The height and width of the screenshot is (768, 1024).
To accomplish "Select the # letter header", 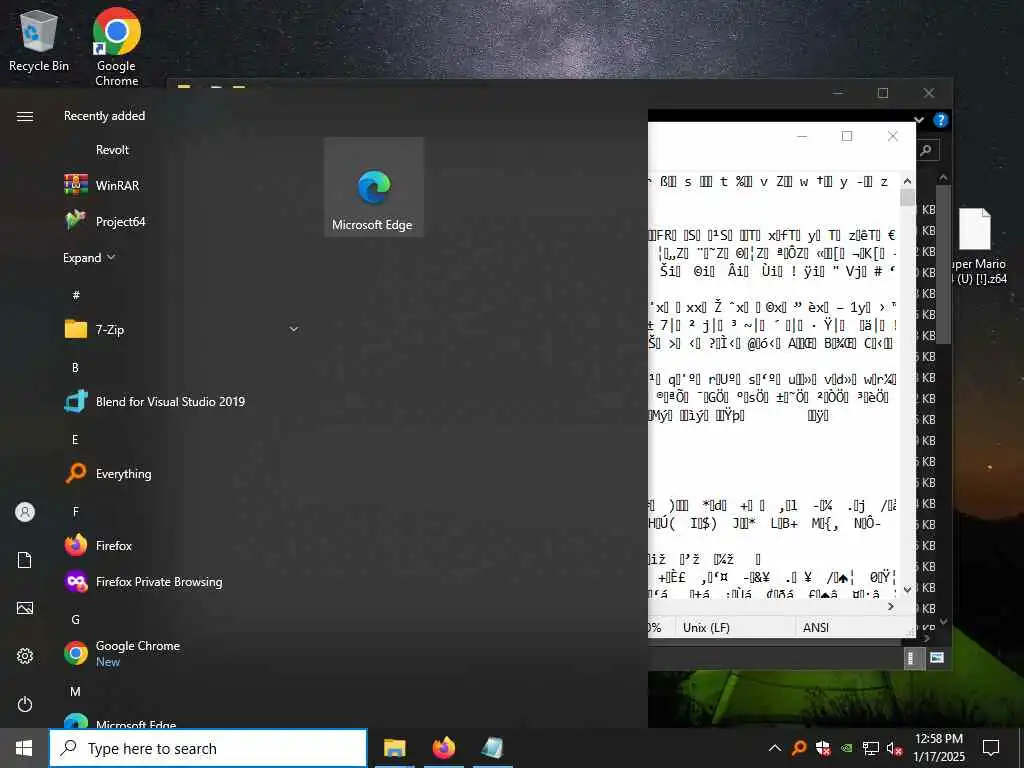I will [x=76, y=295].
